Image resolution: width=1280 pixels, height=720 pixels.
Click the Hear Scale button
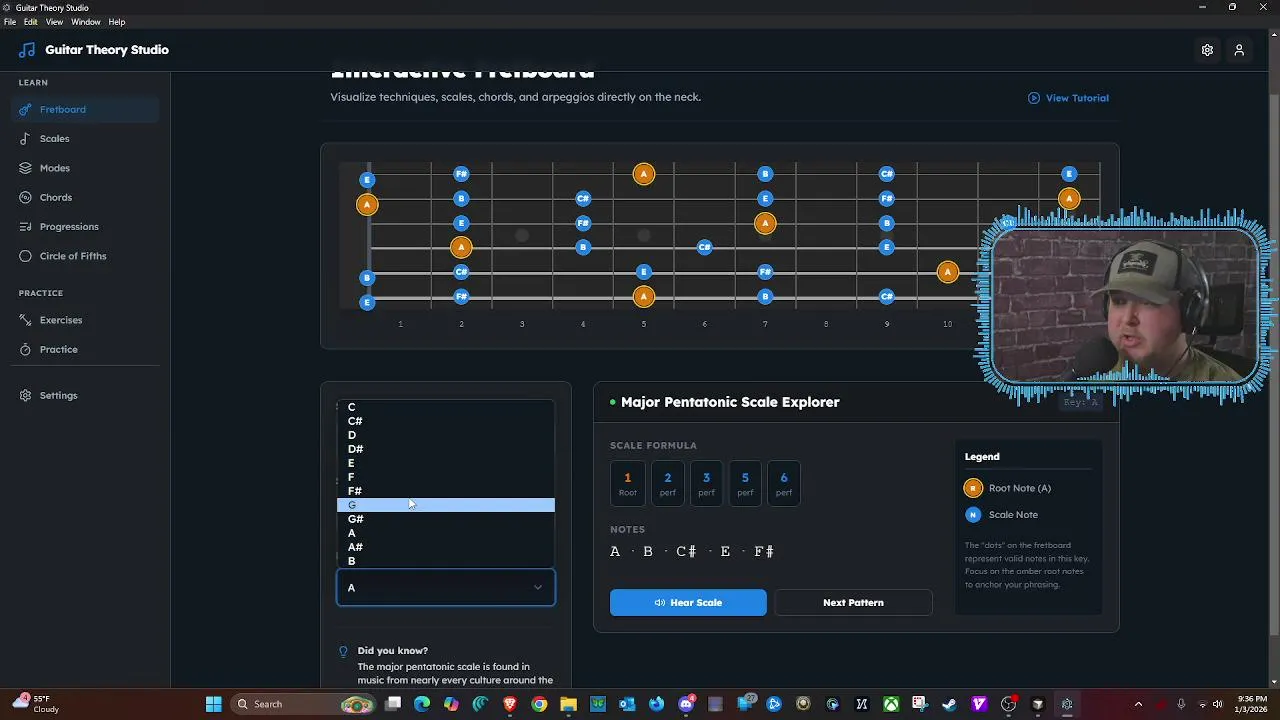[x=688, y=603]
